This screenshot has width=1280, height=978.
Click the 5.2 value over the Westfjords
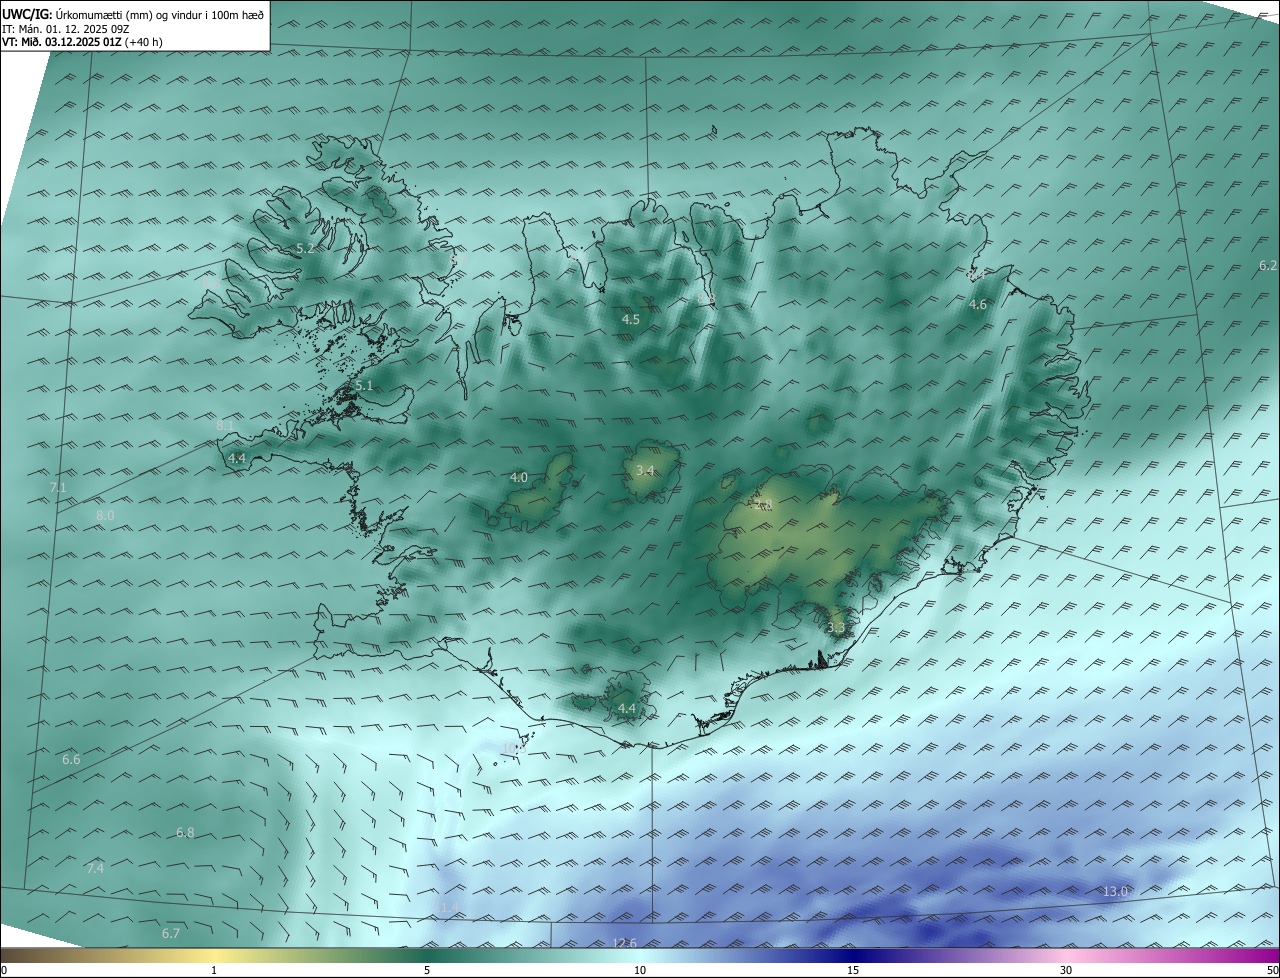click(305, 248)
